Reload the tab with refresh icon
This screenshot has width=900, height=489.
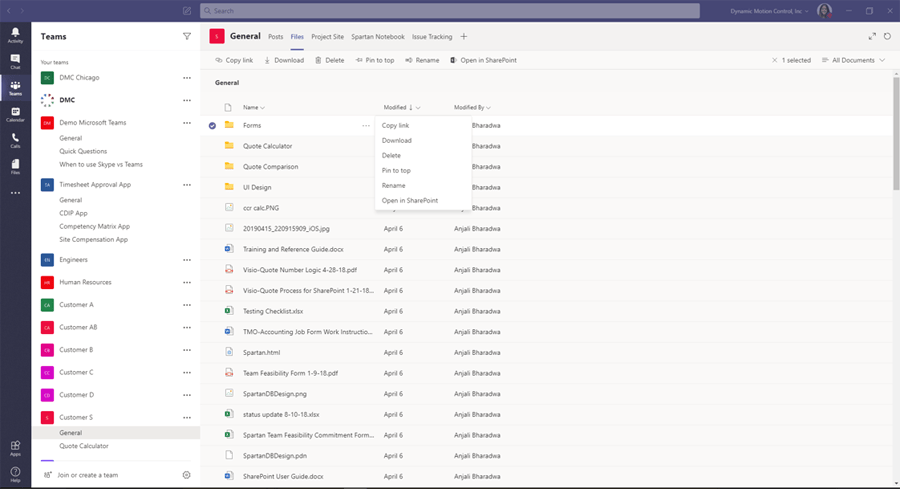[887, 36]
